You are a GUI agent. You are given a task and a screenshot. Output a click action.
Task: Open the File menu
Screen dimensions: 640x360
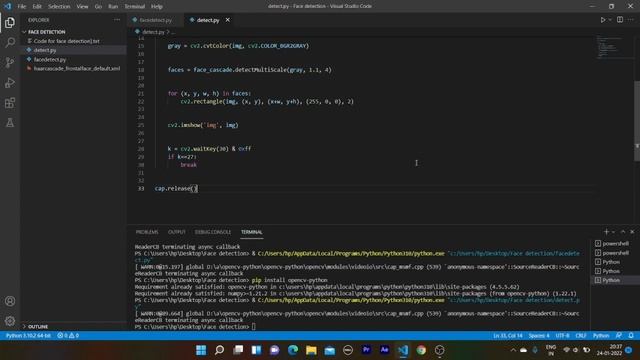coord(22,7)
